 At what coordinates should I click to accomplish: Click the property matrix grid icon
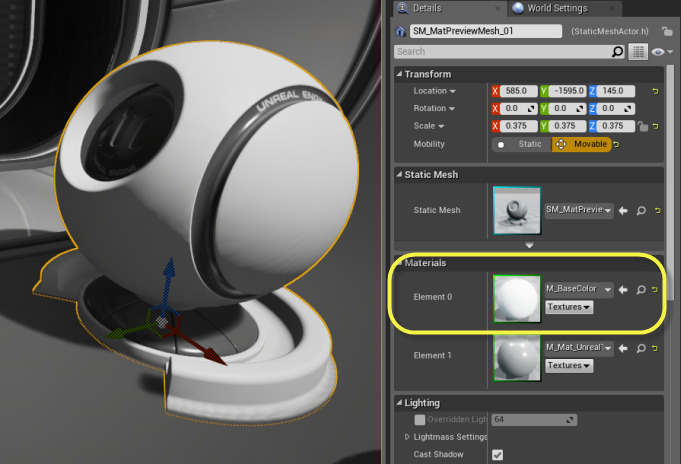coord(638,51)
